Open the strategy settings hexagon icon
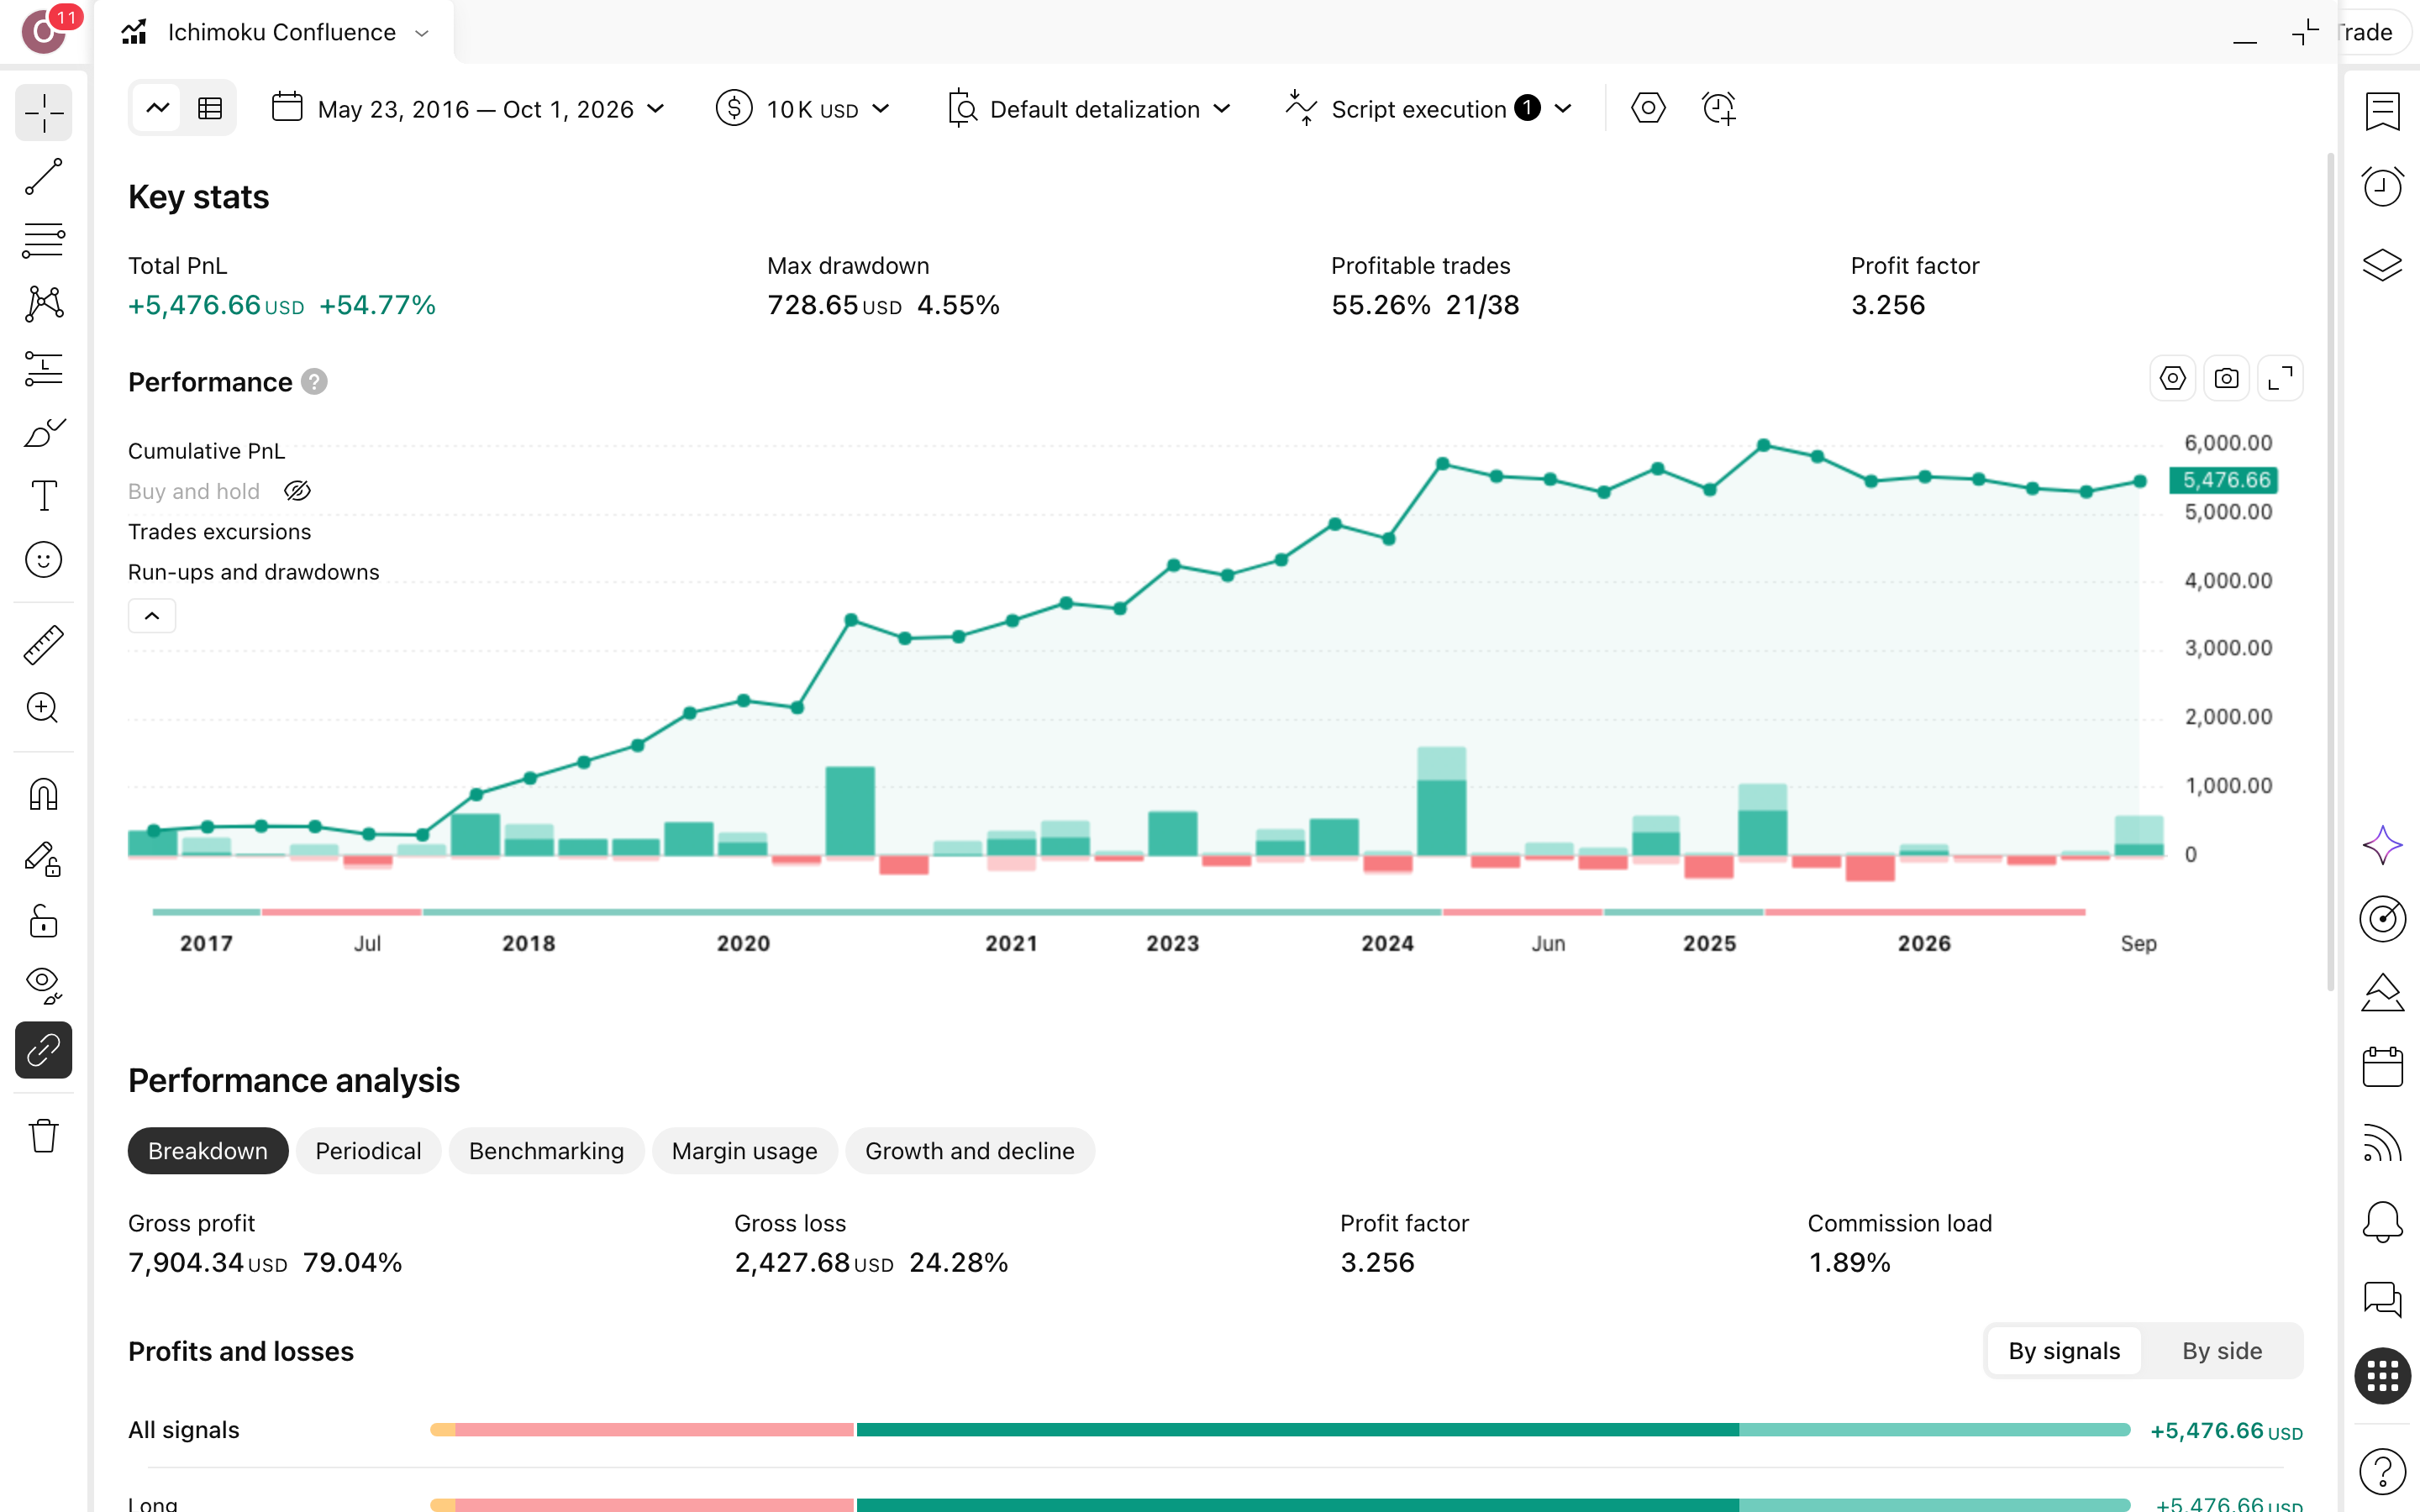The image size is (2420, 1512). click(x=1648, y=108)
